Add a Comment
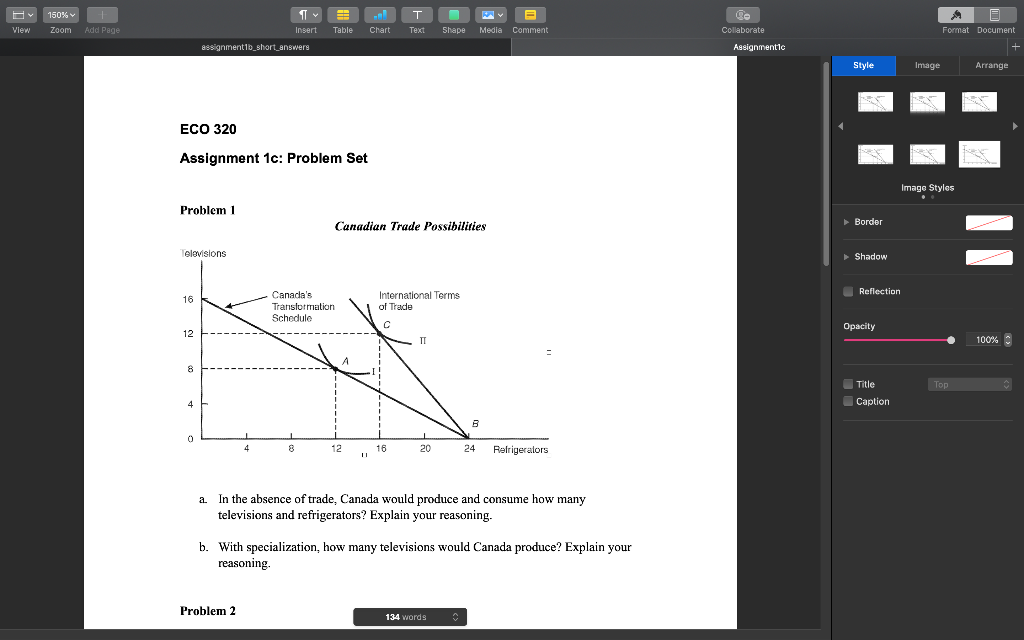Screen dimensions: 1024x640 529,14
